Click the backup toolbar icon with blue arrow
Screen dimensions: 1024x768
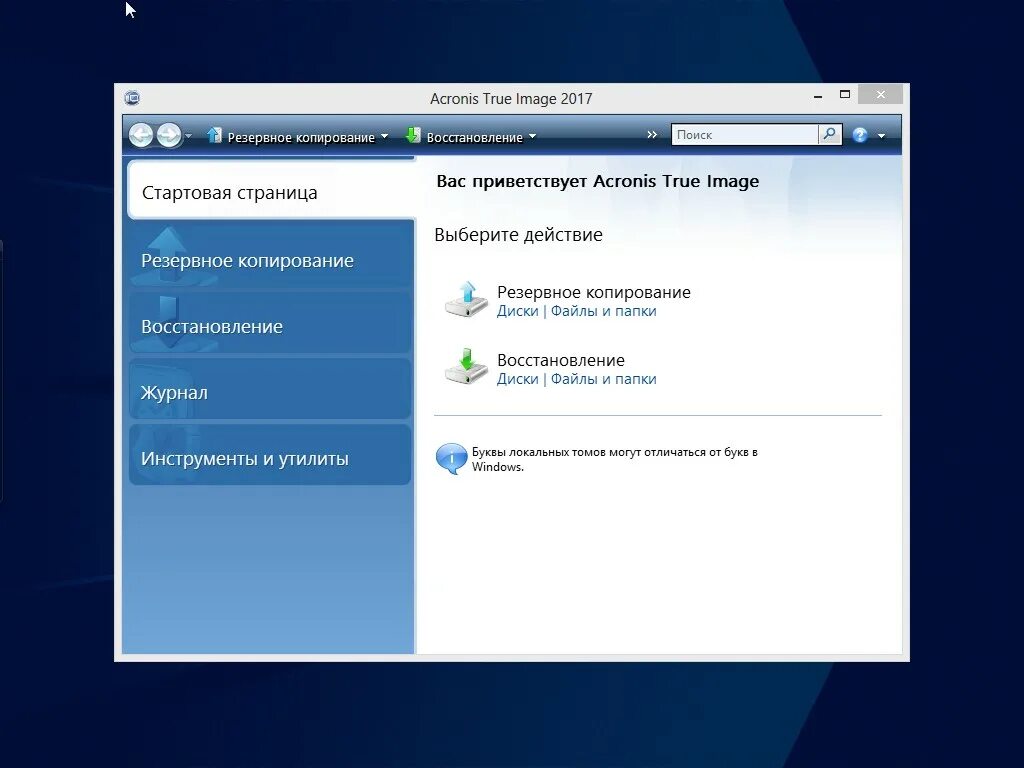tap(214, 135)
